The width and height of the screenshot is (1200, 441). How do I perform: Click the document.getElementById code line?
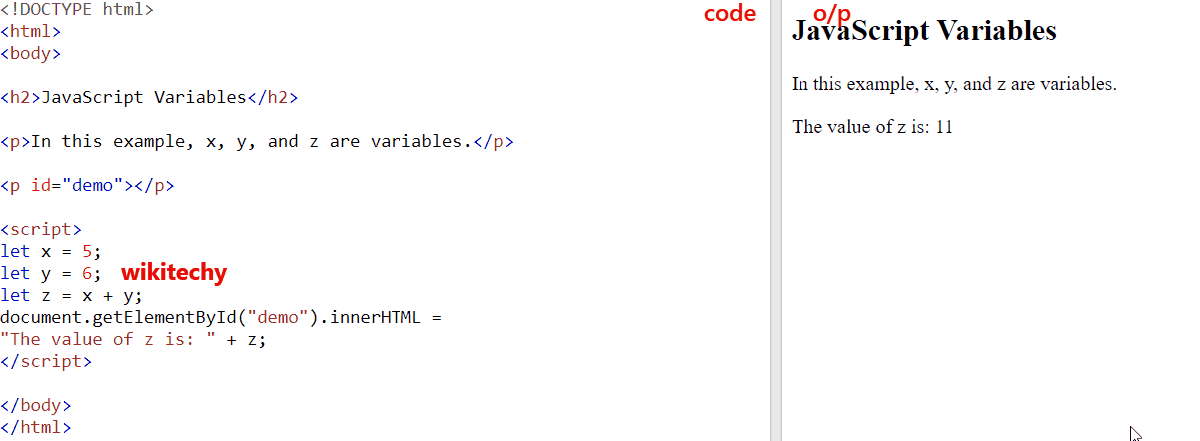221,317
